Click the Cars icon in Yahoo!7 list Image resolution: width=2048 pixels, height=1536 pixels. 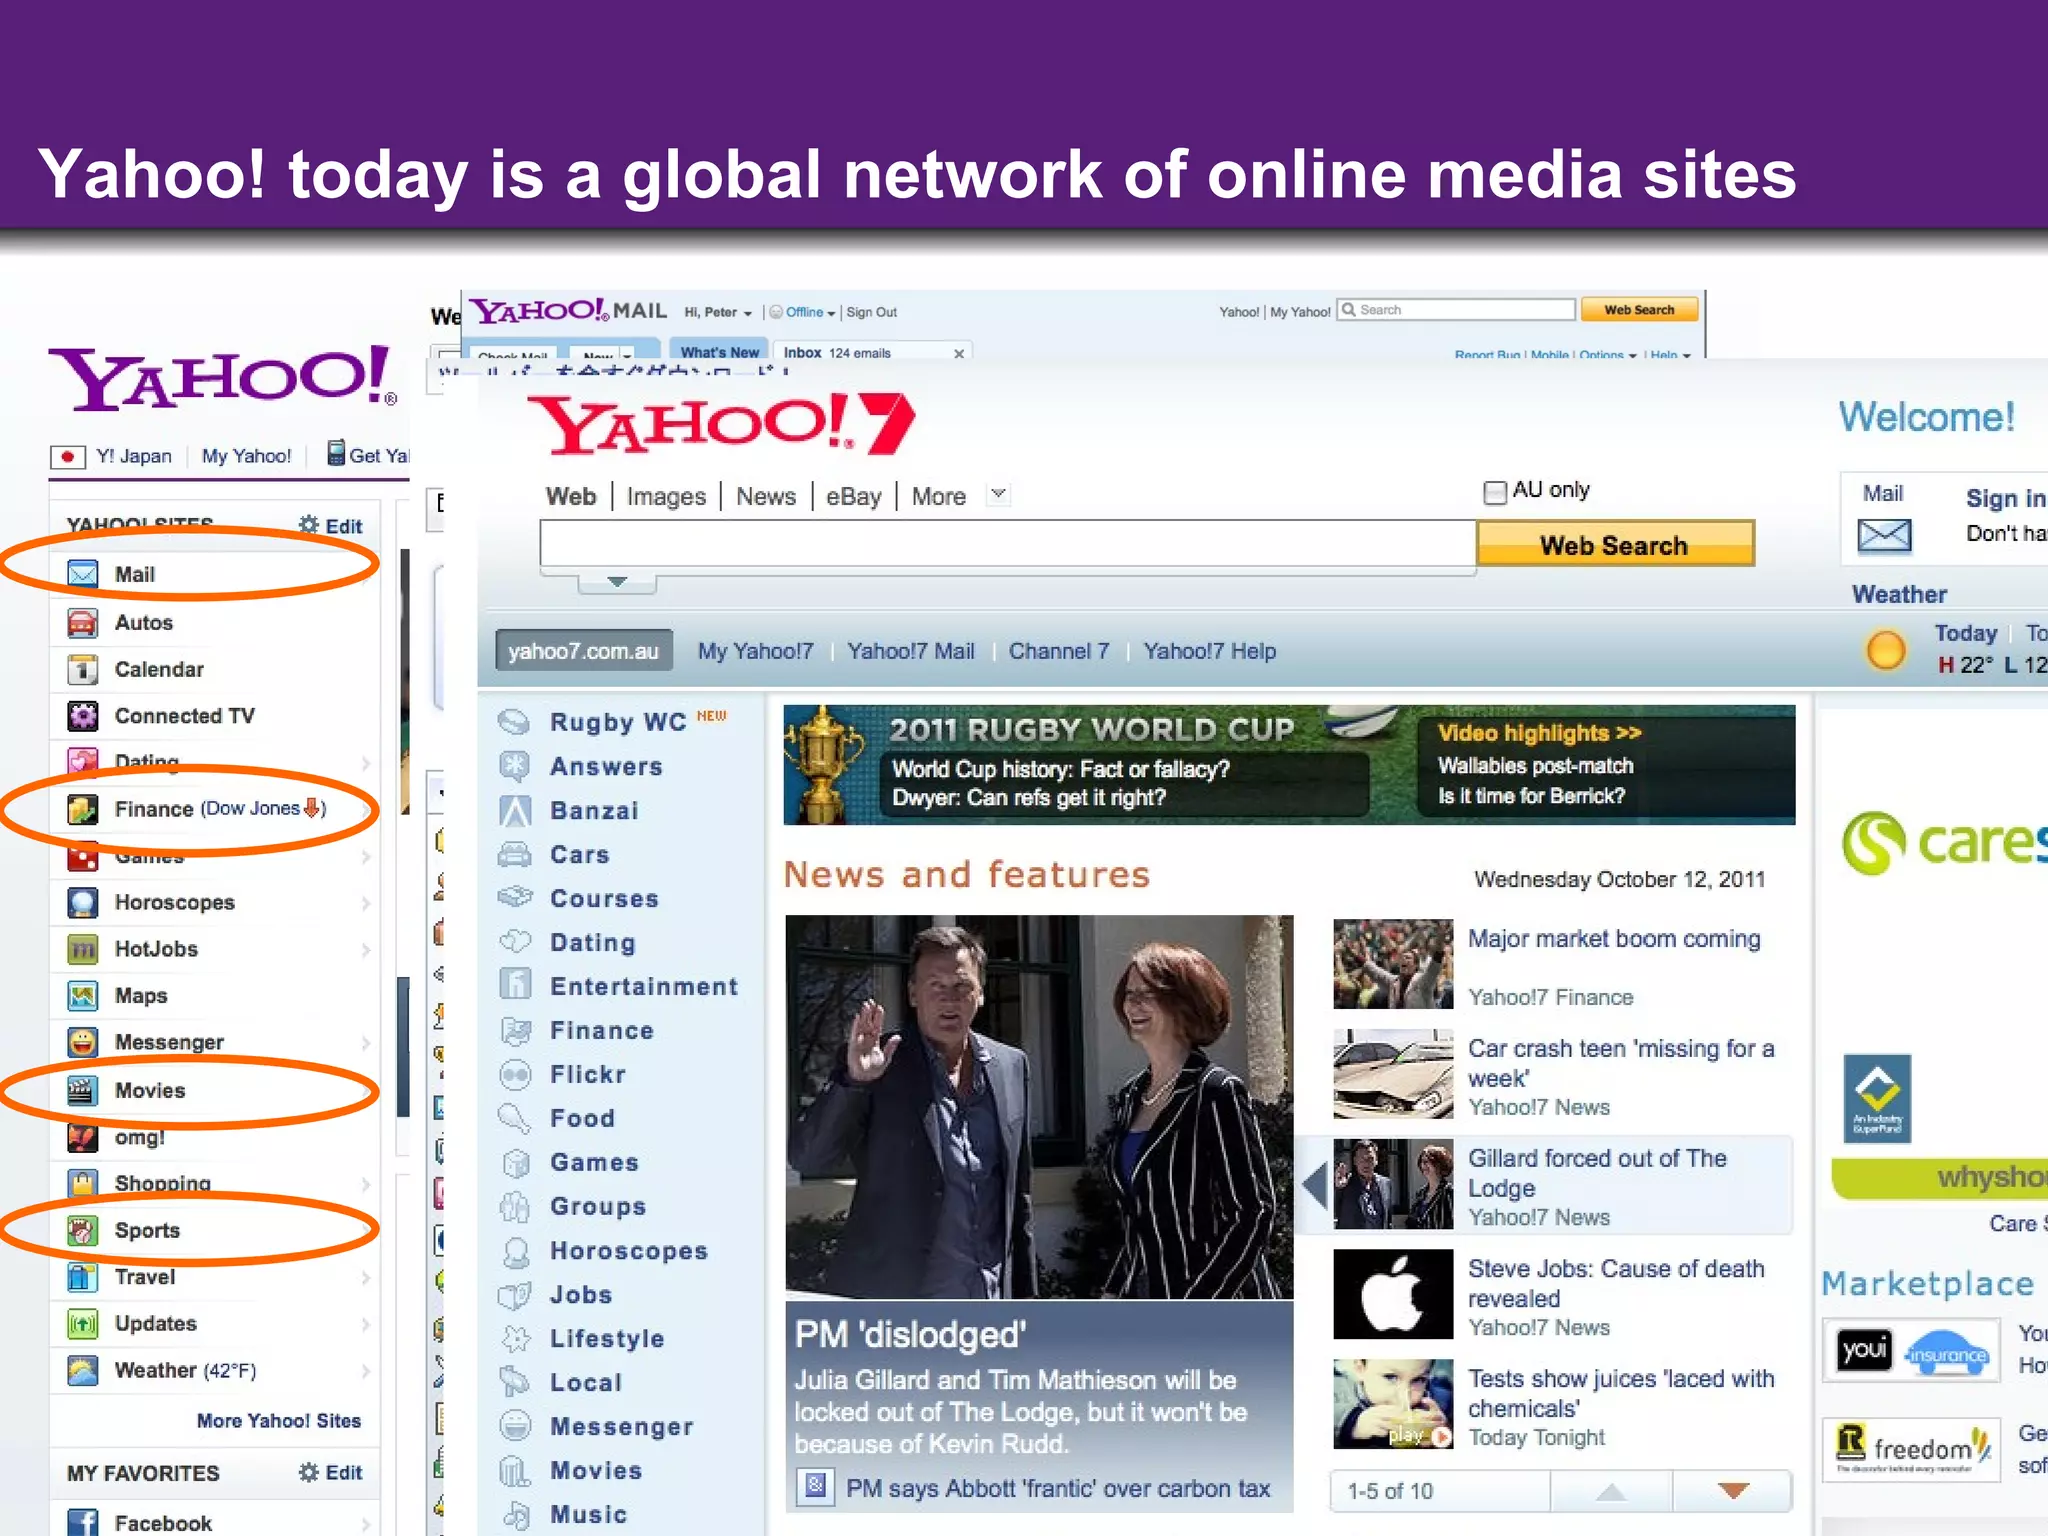pyautogui.click(x=514, y=854)
